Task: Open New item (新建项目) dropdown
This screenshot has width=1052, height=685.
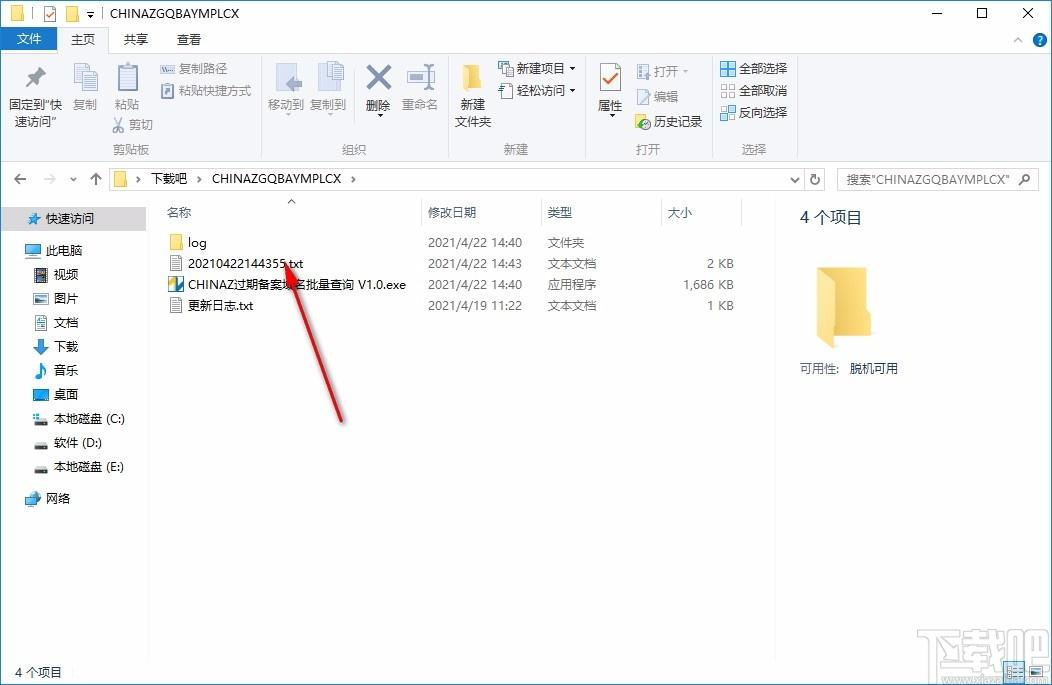Action: (x=537, y=68)
